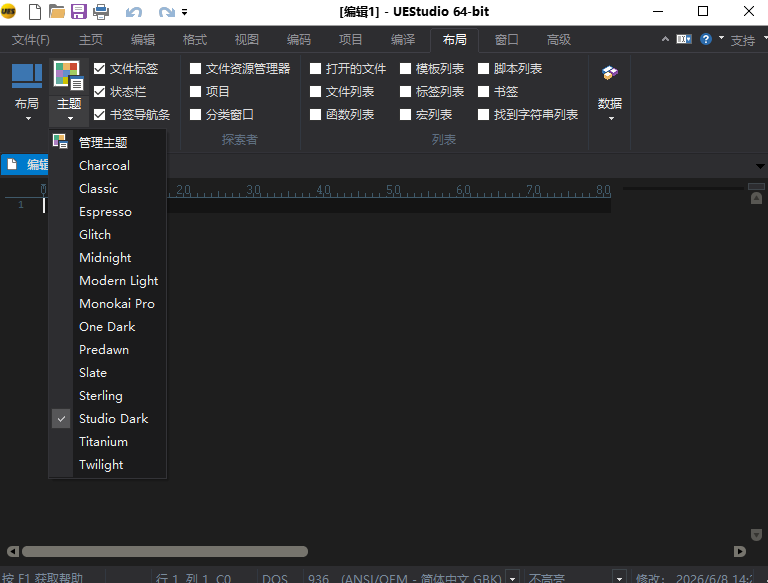Viewport: 768px width, 583px height.
Task: Open the 布局 layout button in ribbon
Action: (27, 91)
